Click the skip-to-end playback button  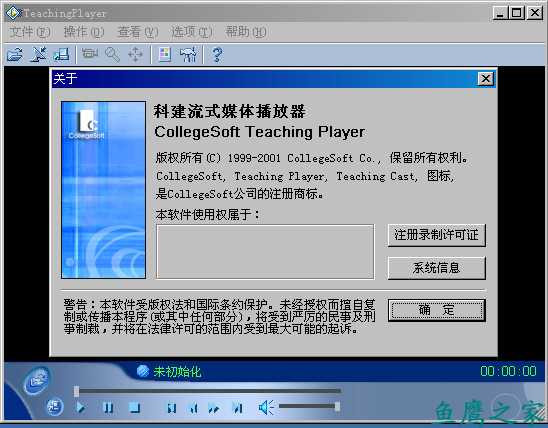(237, 408)
